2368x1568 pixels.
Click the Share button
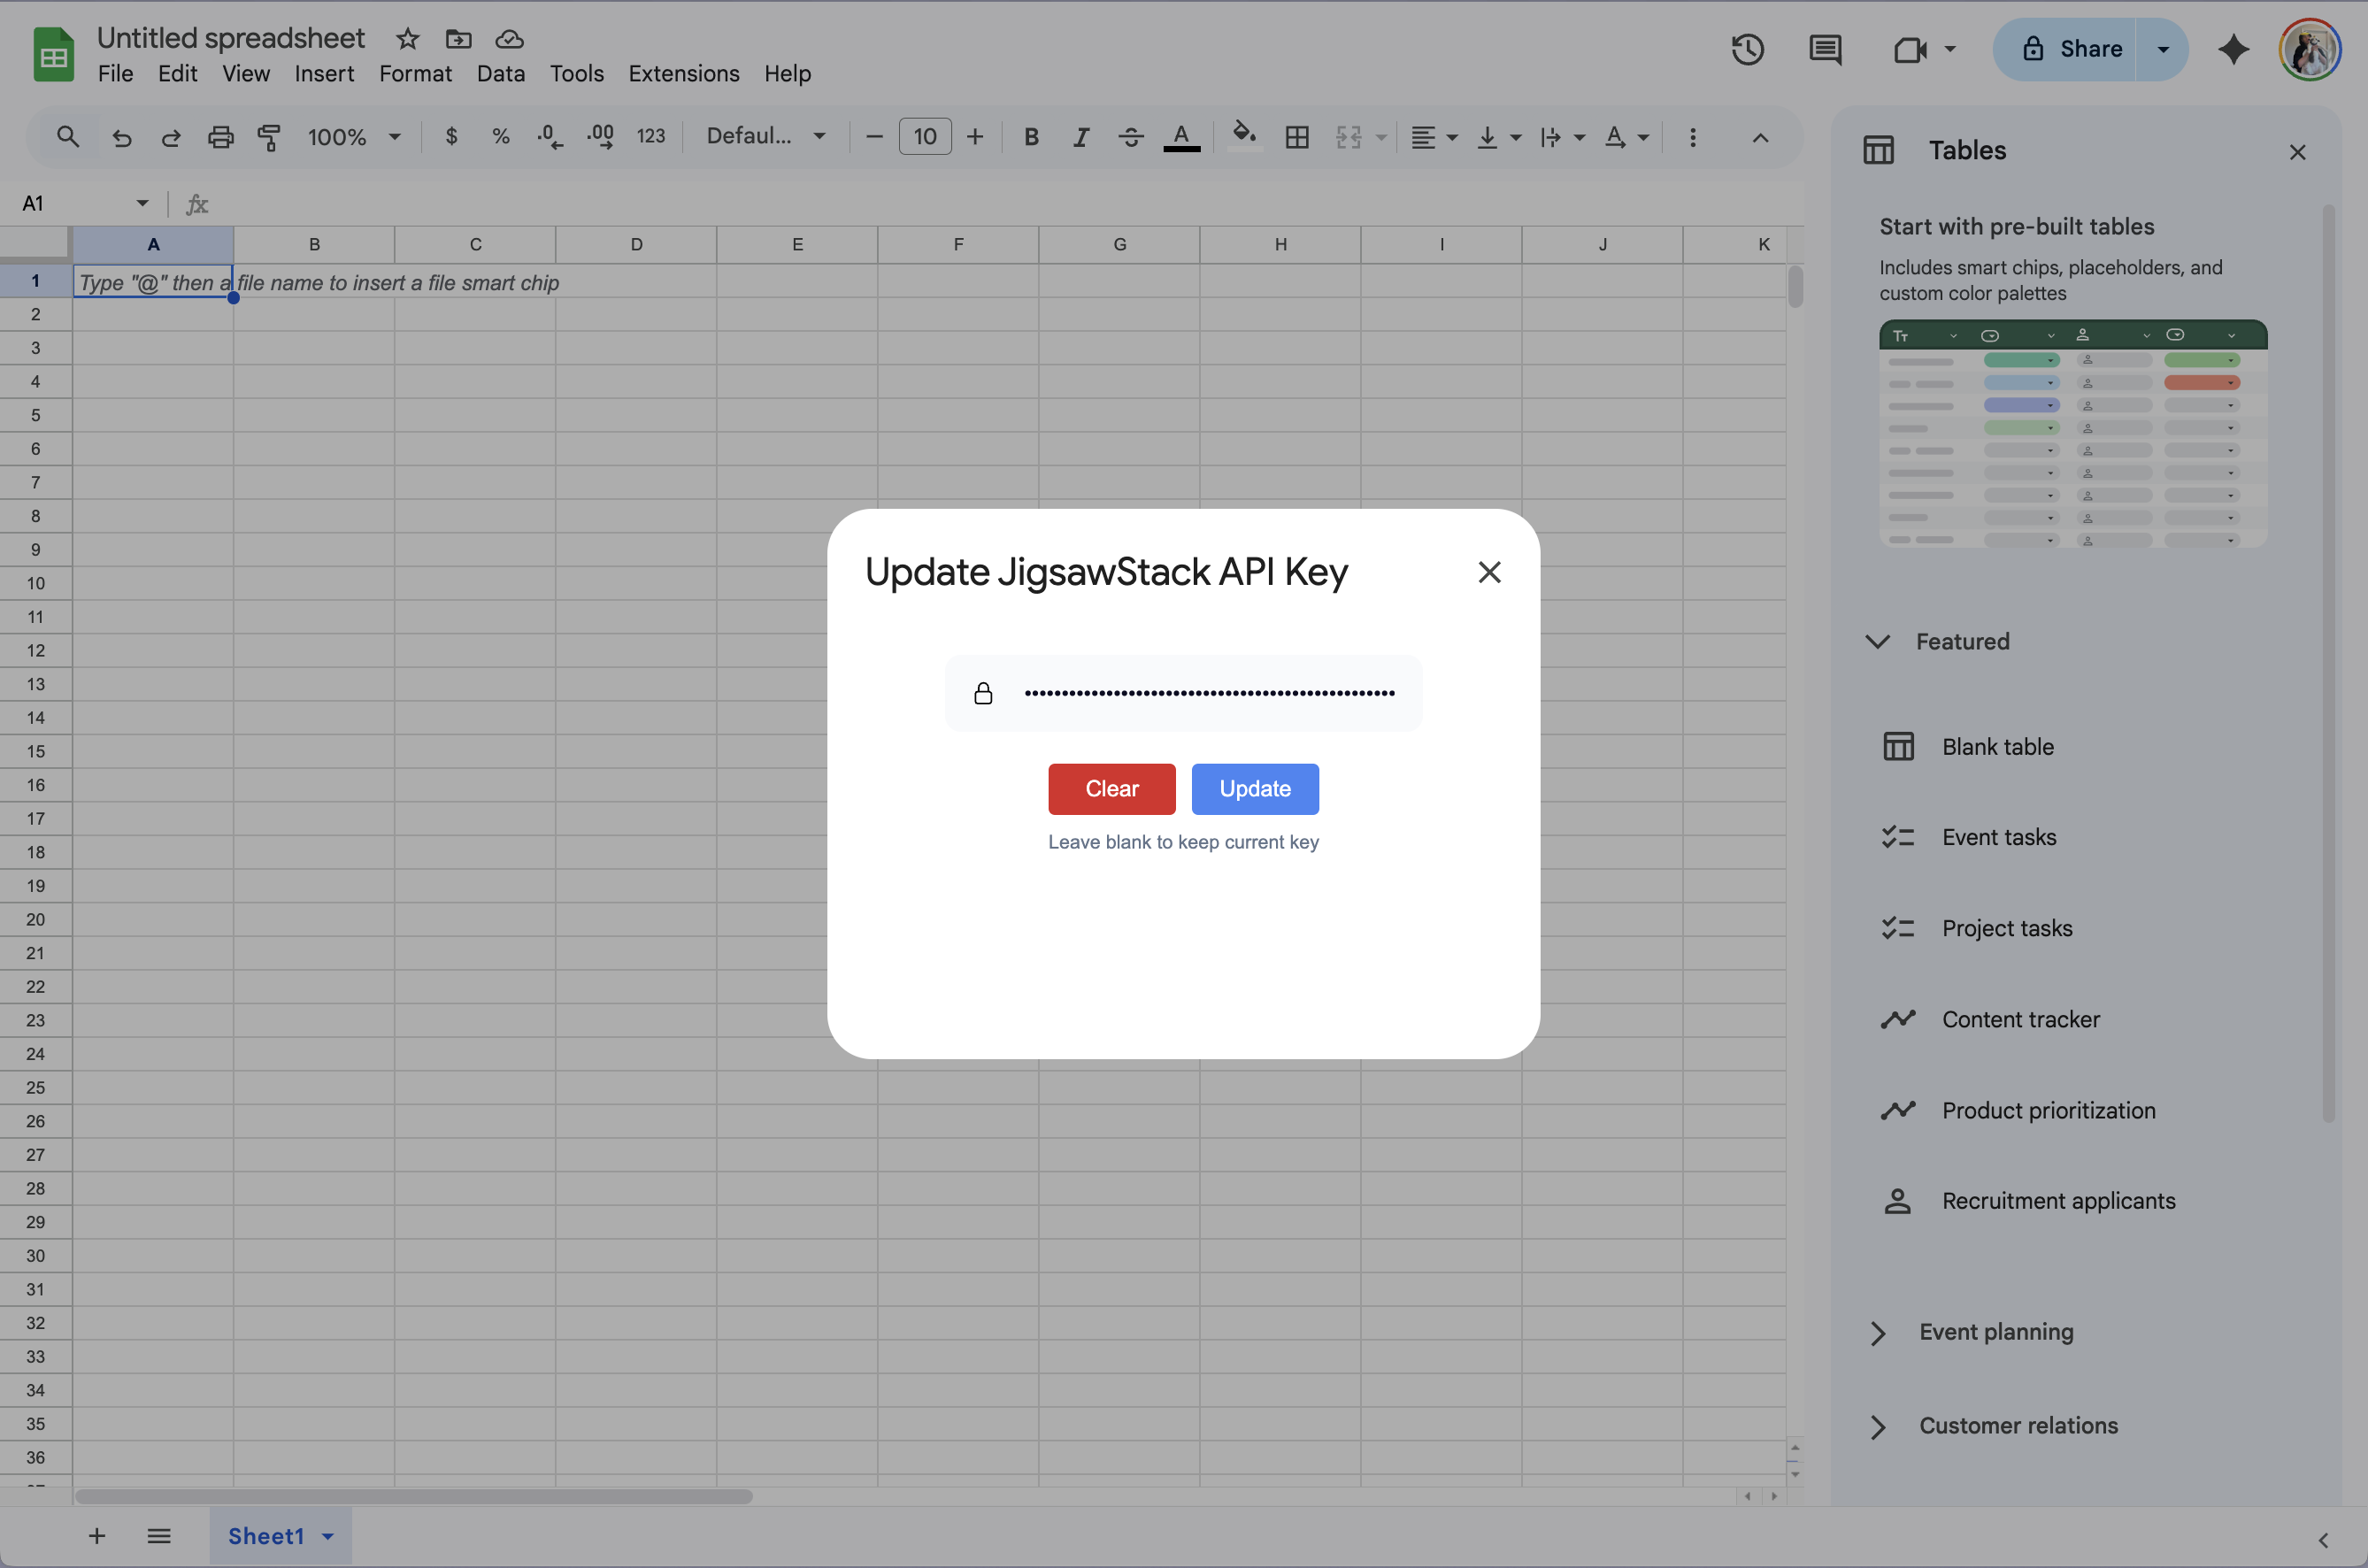[2066, 49]
